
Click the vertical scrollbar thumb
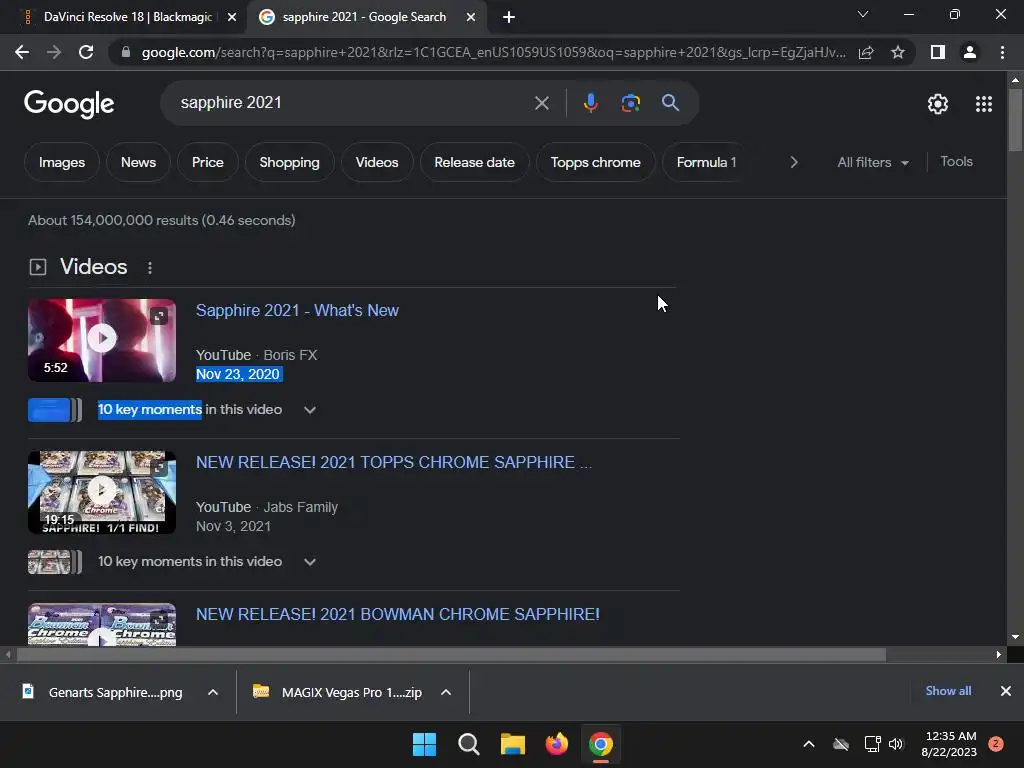pyautogui.click(x=1015, y=120)
